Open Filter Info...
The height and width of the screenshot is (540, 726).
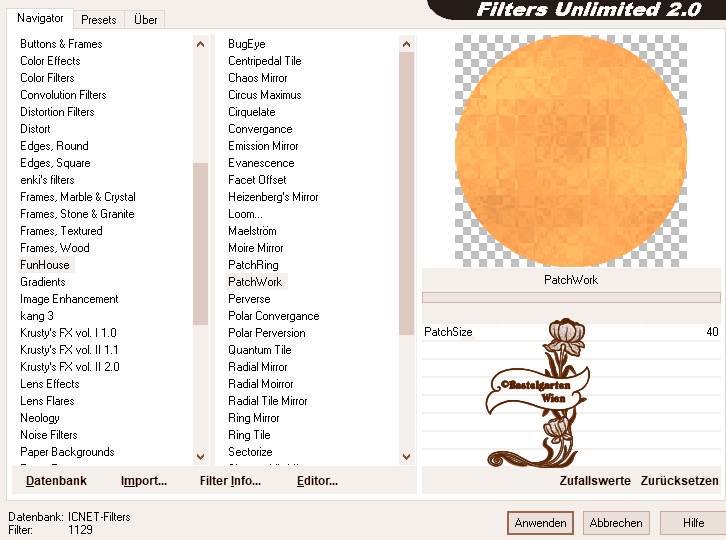coord(230,481)
